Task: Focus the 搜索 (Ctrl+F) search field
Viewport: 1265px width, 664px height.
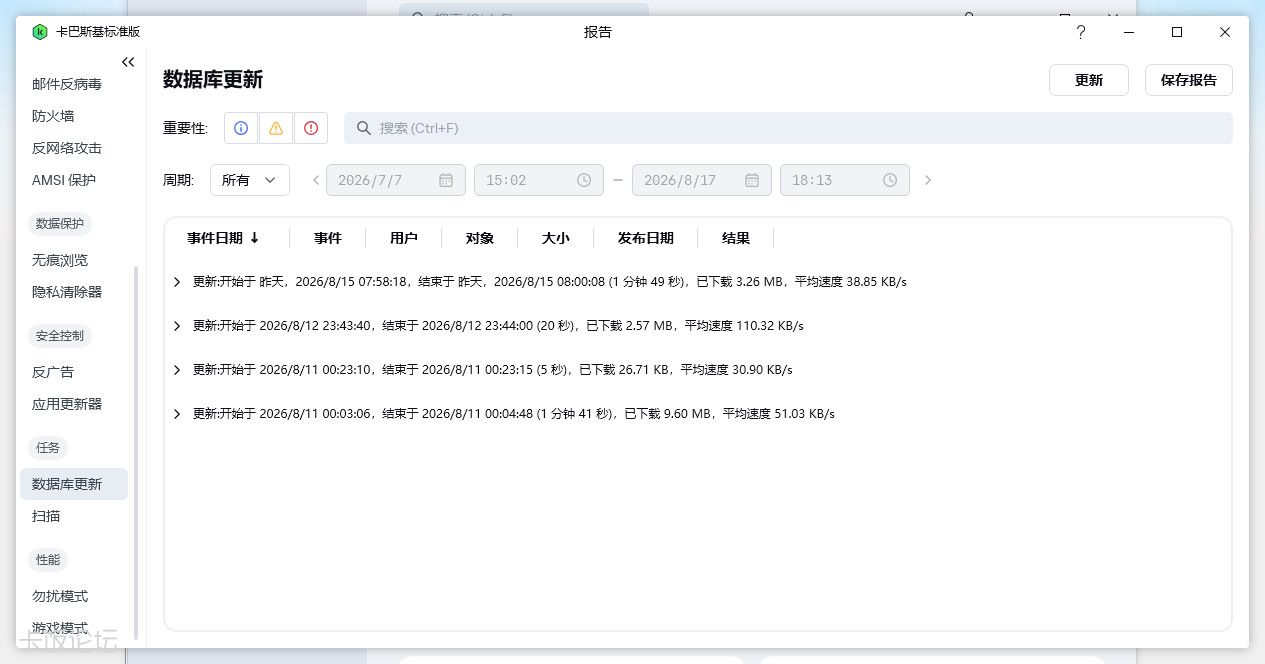Action: pyautogui.click(x=788, y=128)
